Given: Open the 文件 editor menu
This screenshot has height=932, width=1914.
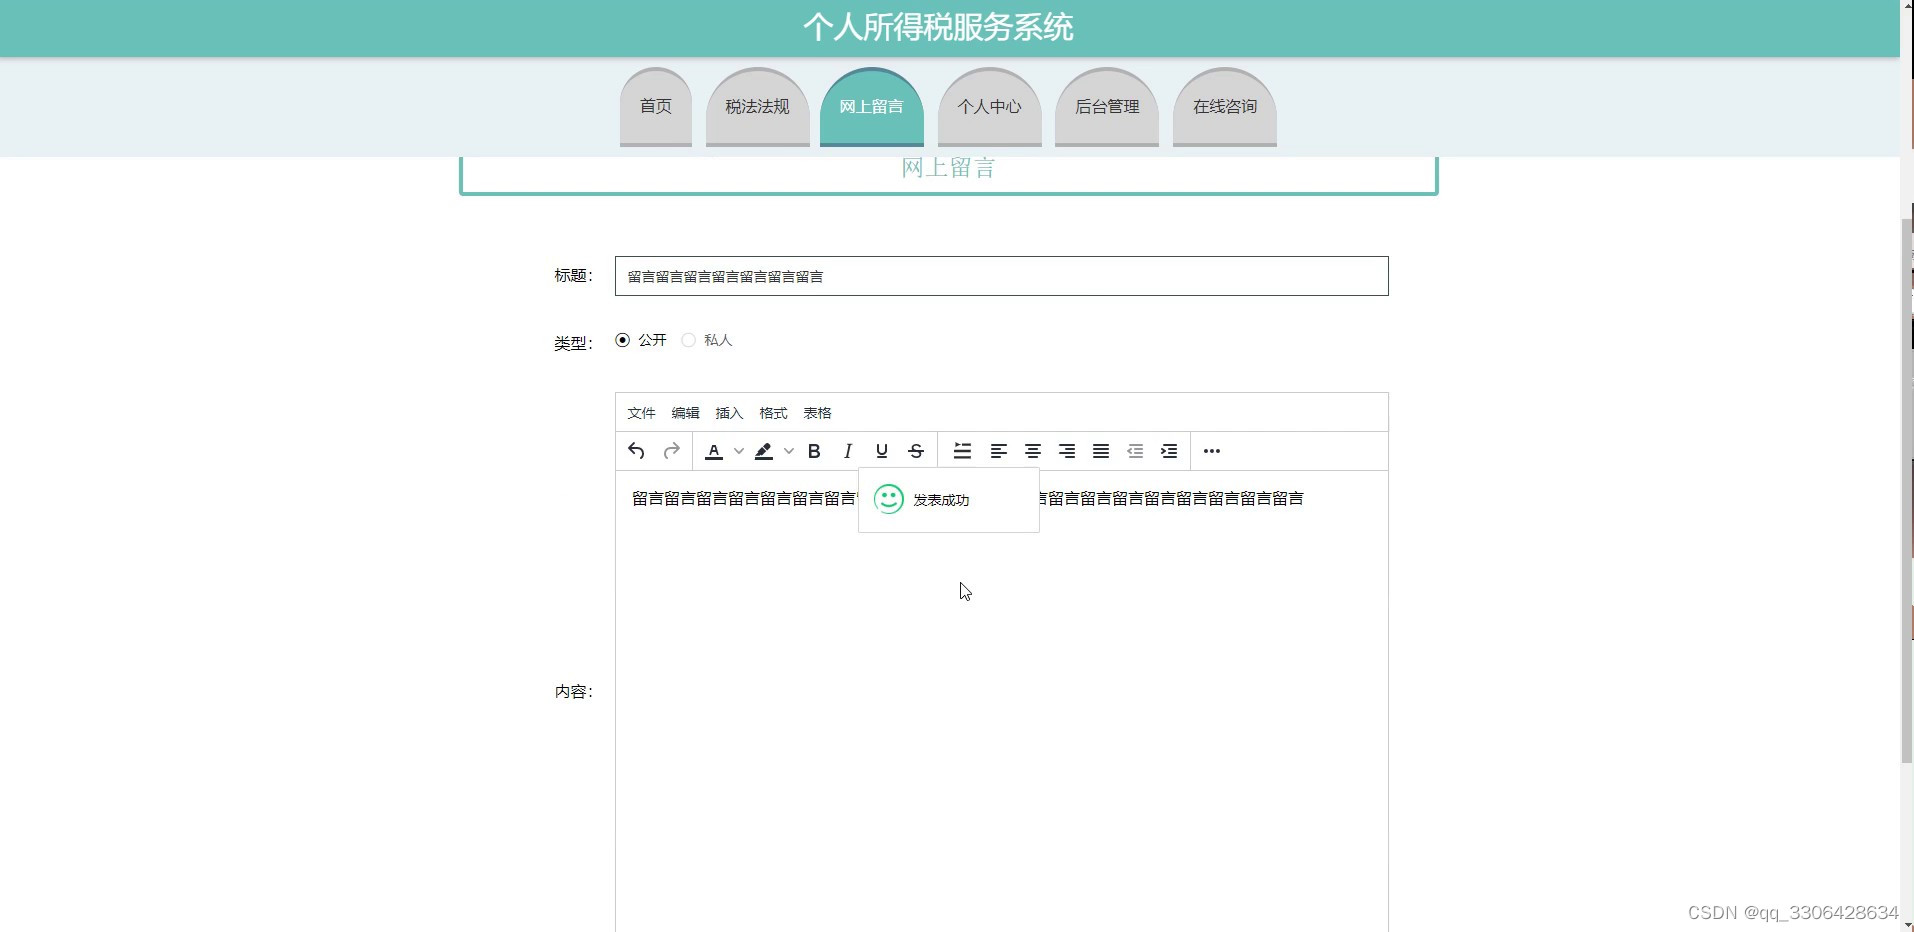Looking at the screenshot, I should [x=641, y=413].
